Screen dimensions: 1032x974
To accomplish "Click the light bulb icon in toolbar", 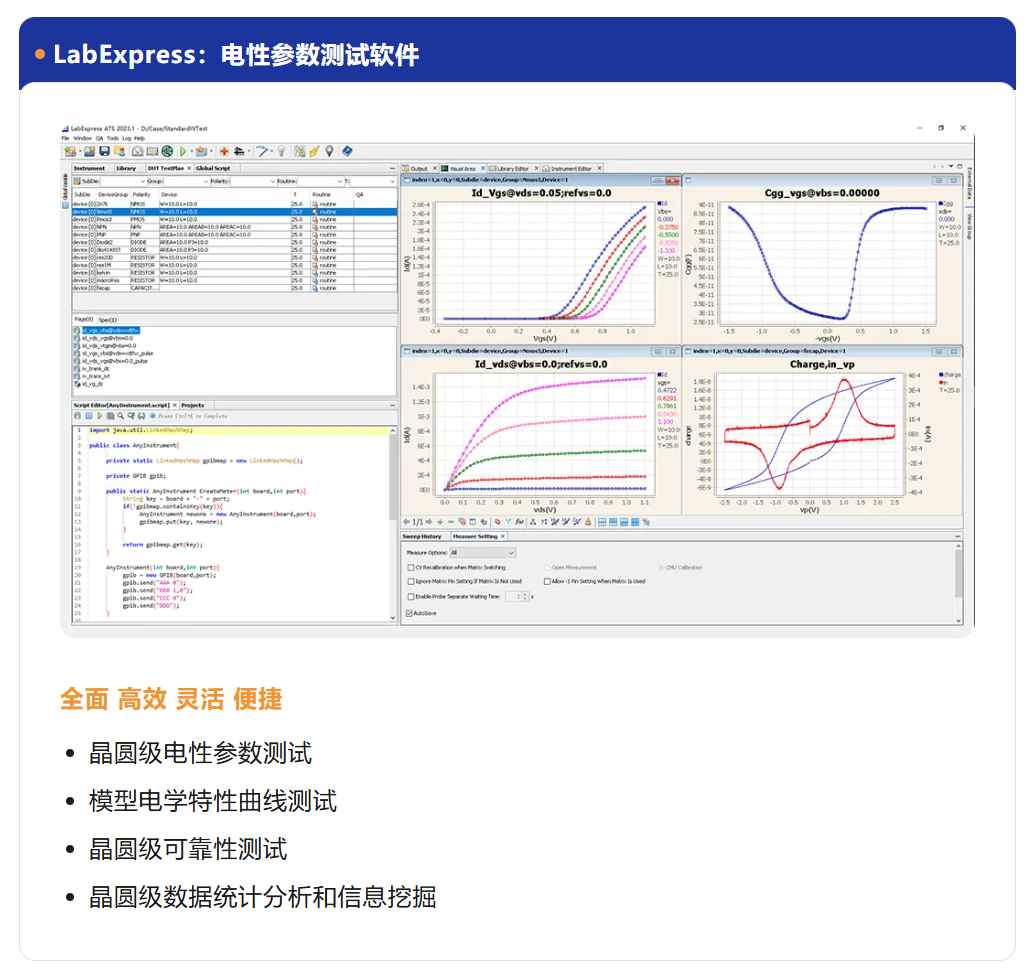I will (281, 151).
